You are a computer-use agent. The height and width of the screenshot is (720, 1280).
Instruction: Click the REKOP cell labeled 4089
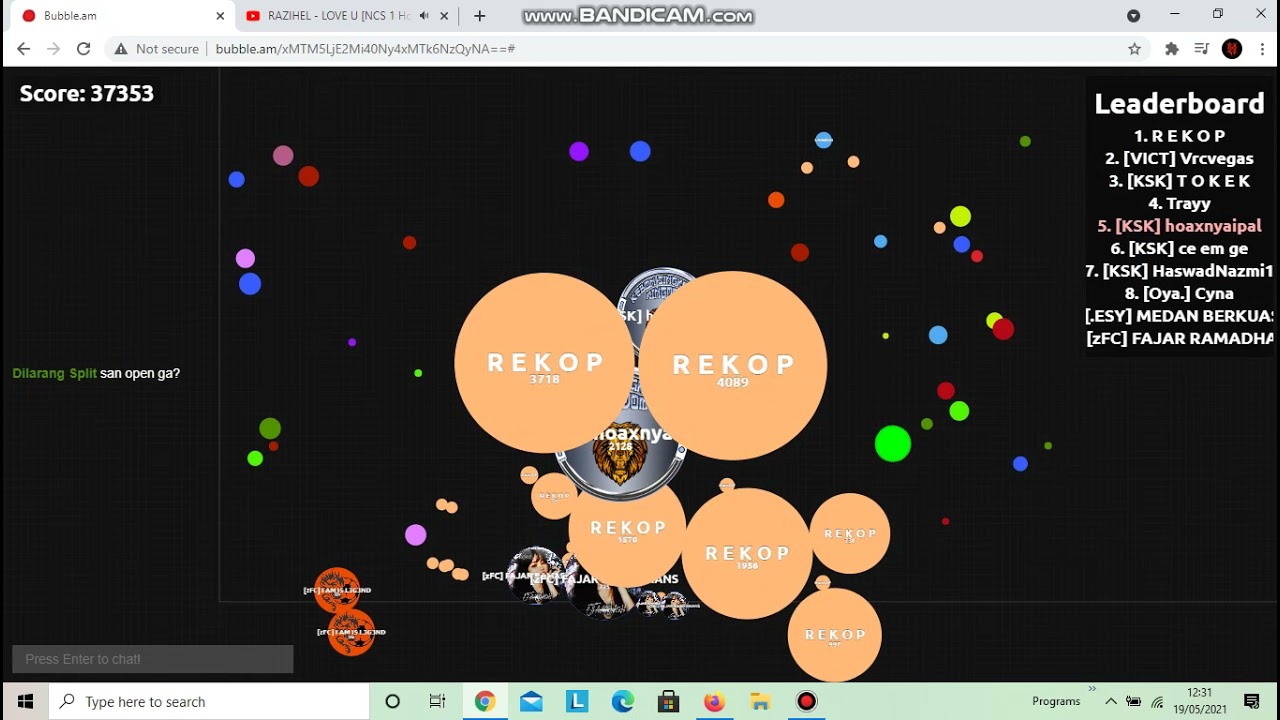[732, 366]
